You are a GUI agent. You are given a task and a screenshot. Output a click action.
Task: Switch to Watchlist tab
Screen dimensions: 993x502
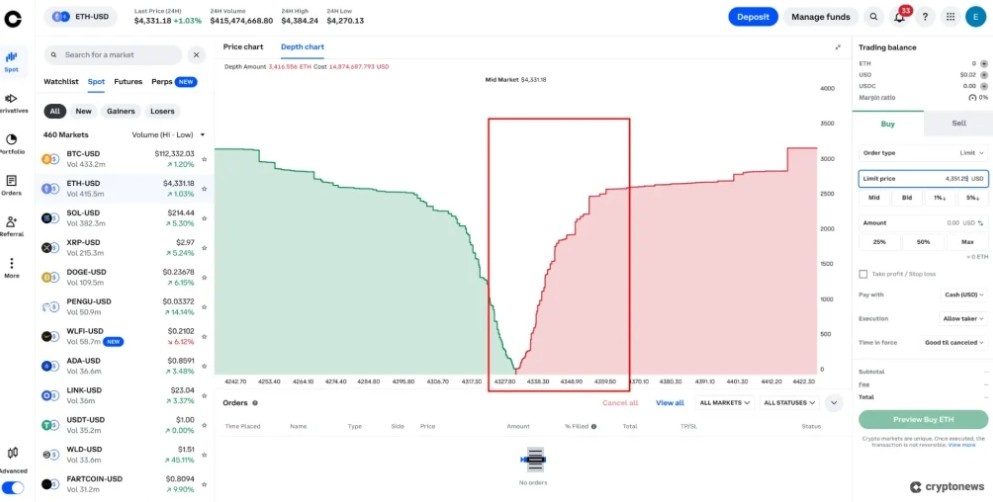click(x=61, y=82)
